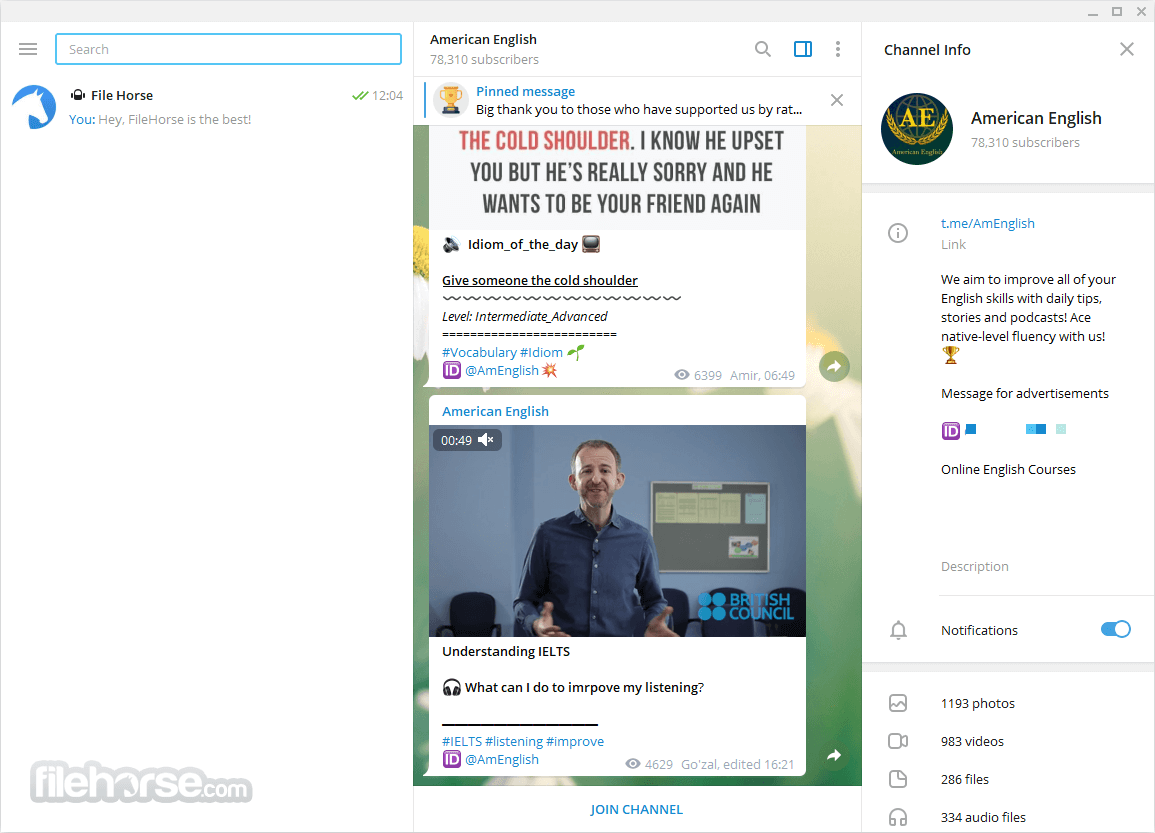Click the videos camera icon
The width and height of the screenshot is (1155, 833).
tap(898, 741)
